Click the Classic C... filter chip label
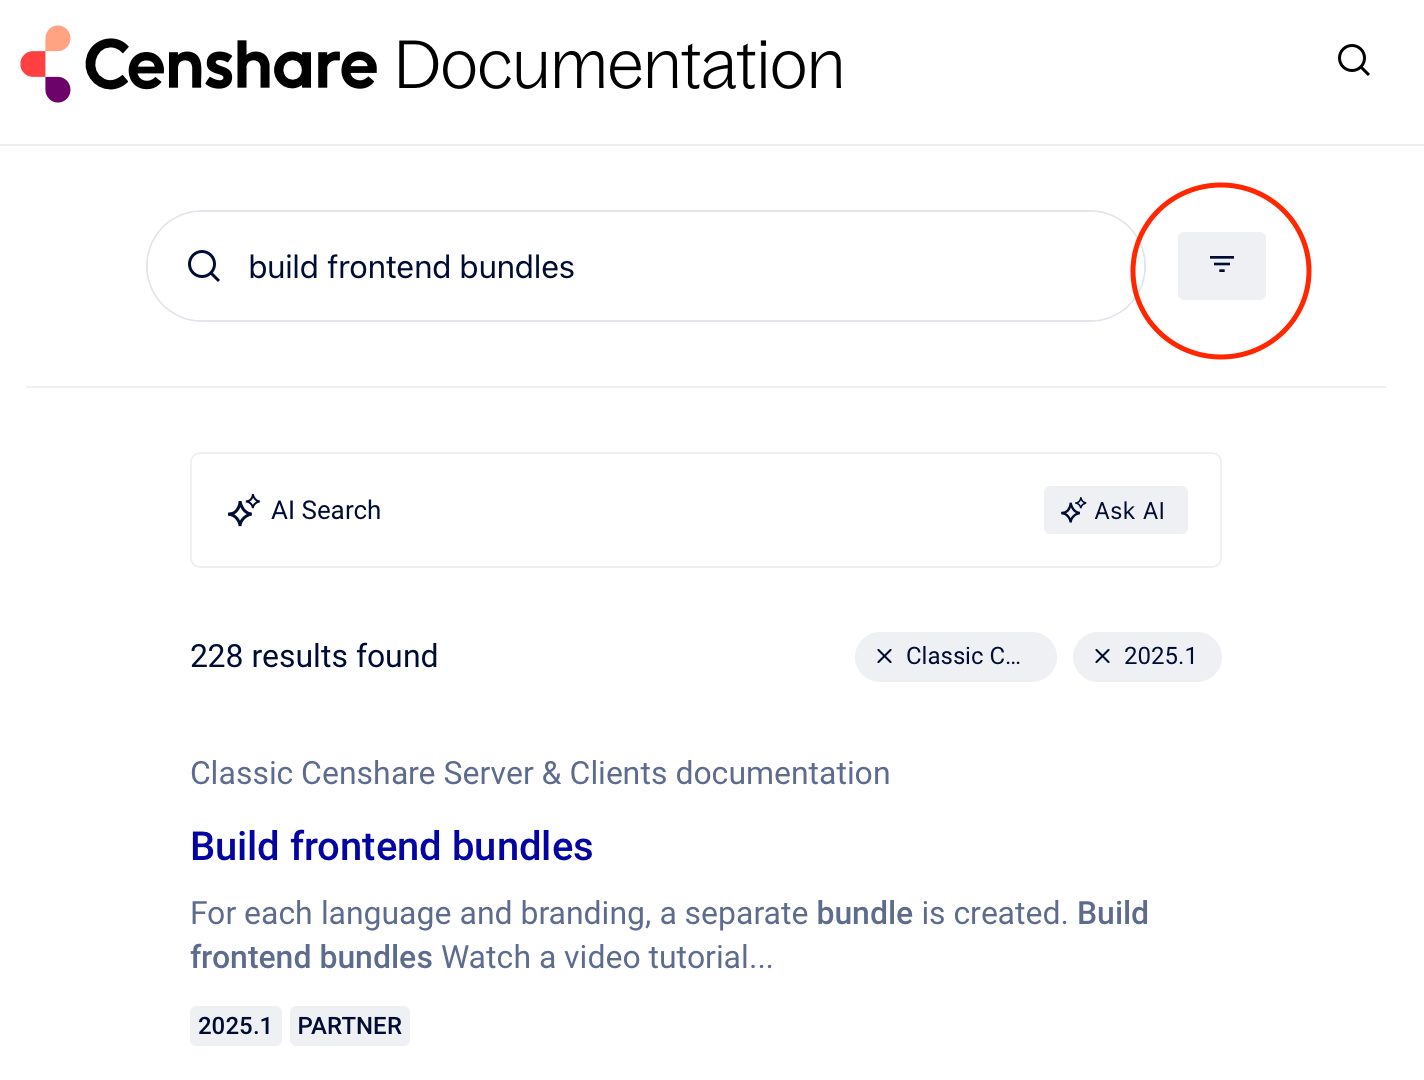The height and width of the screenshot is (1080, 1424). [963, 657]
